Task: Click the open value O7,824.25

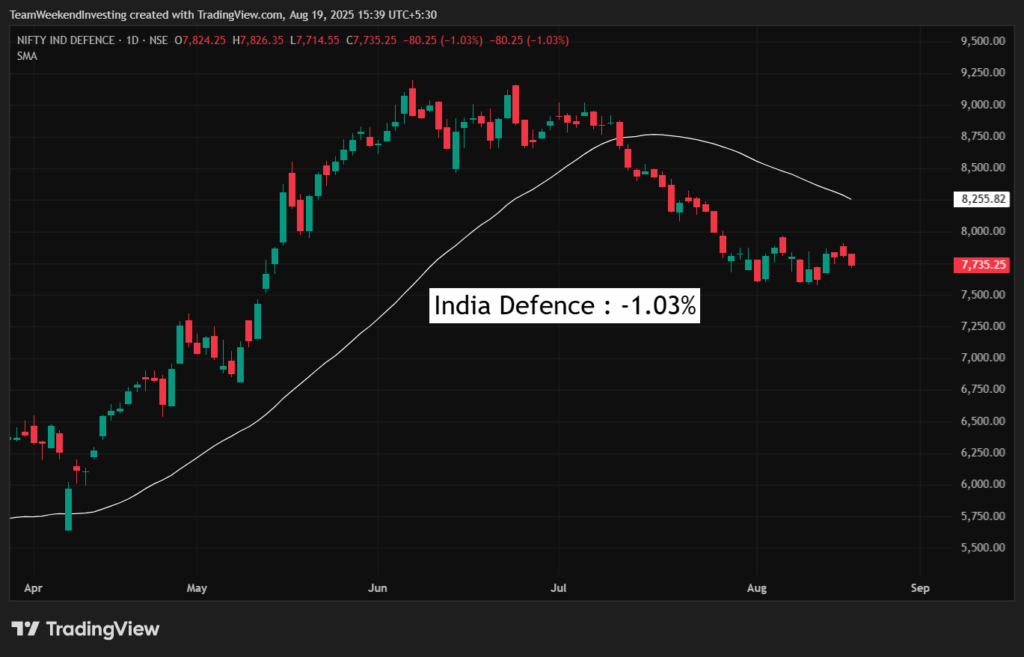Action: tap(200, 40)
